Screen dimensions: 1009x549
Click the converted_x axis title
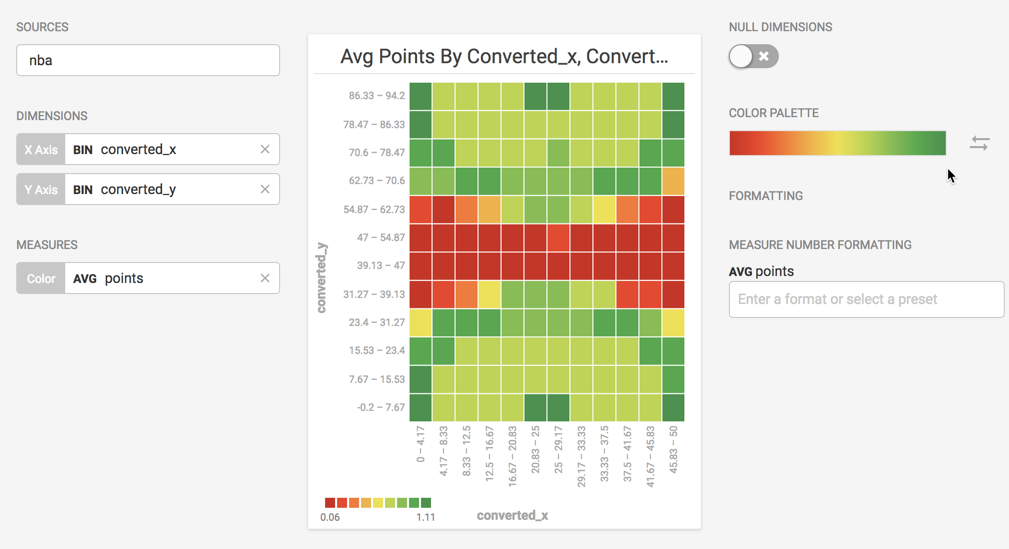pos(512,515)
